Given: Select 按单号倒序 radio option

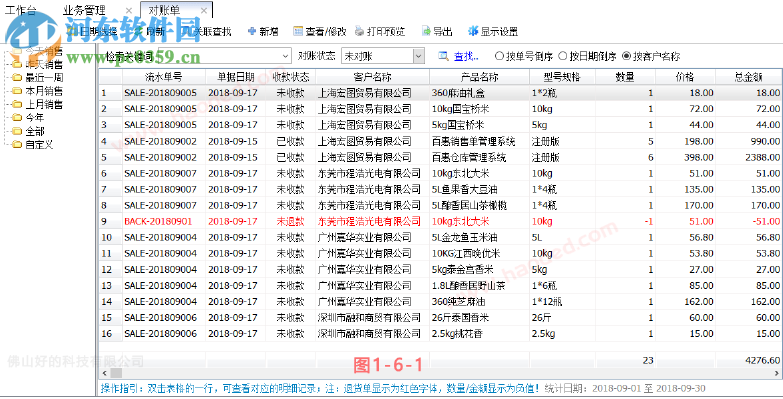Looking at the screenshot, I should pos(523,56).
